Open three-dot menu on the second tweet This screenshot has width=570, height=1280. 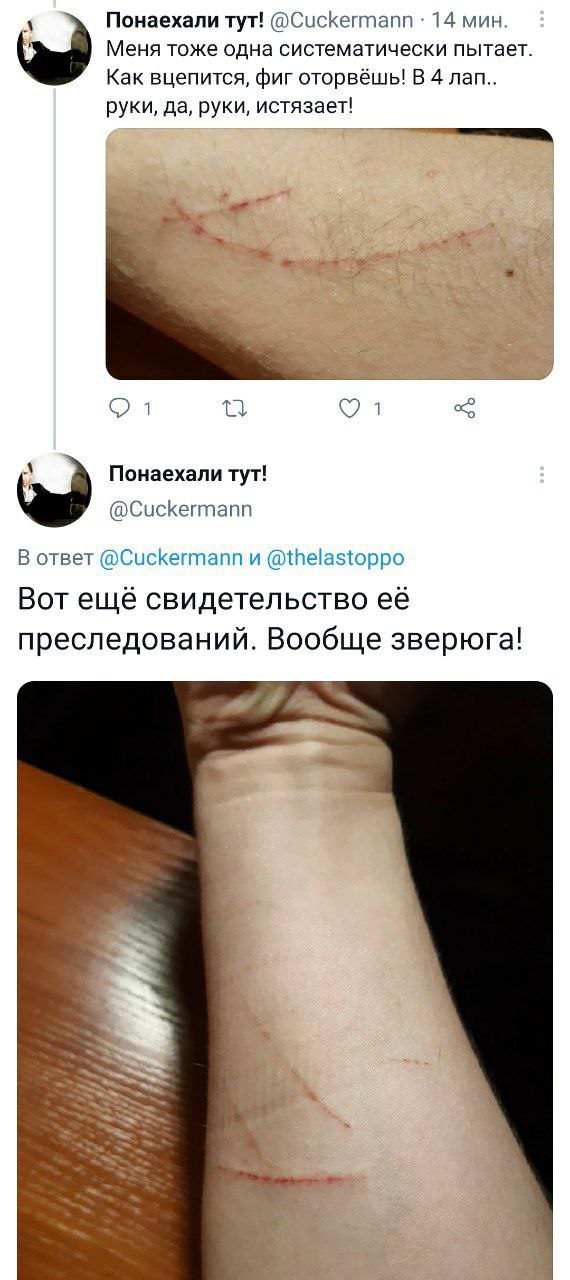pyautogui.click(x=542, y=475)
